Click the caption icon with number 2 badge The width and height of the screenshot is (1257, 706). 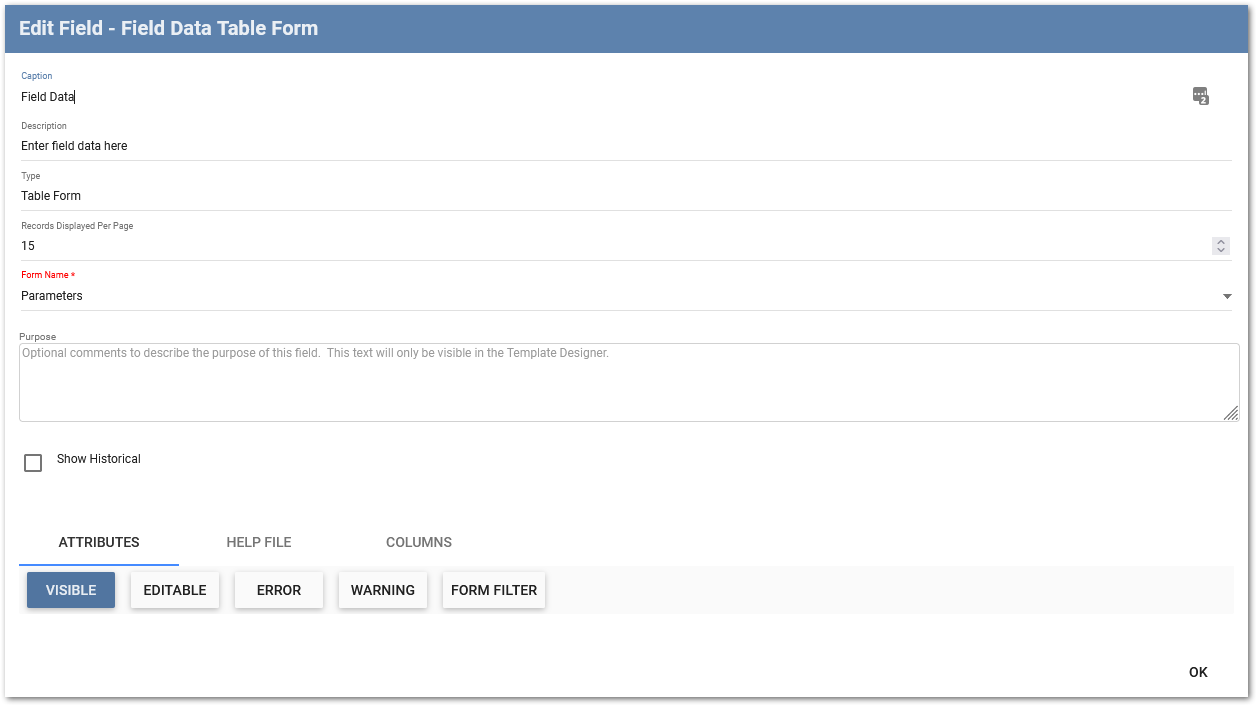point(1200,96)
